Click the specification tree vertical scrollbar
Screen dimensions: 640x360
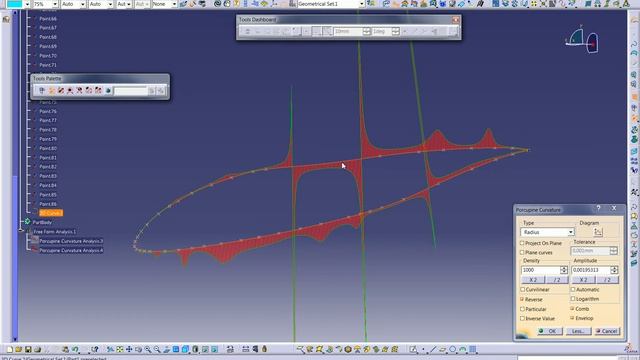15,176
